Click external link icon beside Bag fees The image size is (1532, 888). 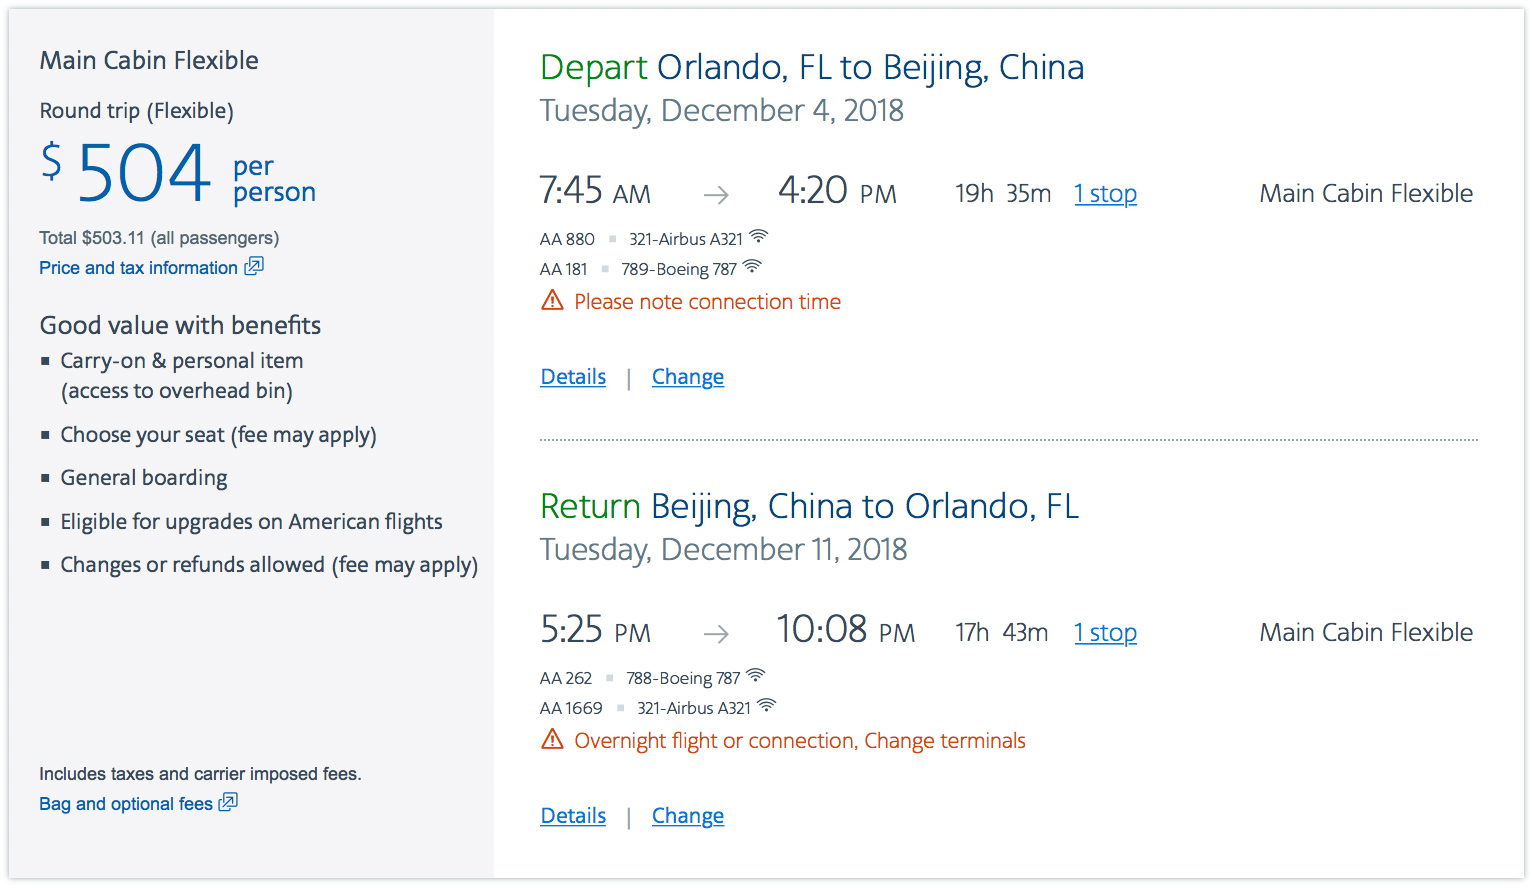[x=228, y=802]
